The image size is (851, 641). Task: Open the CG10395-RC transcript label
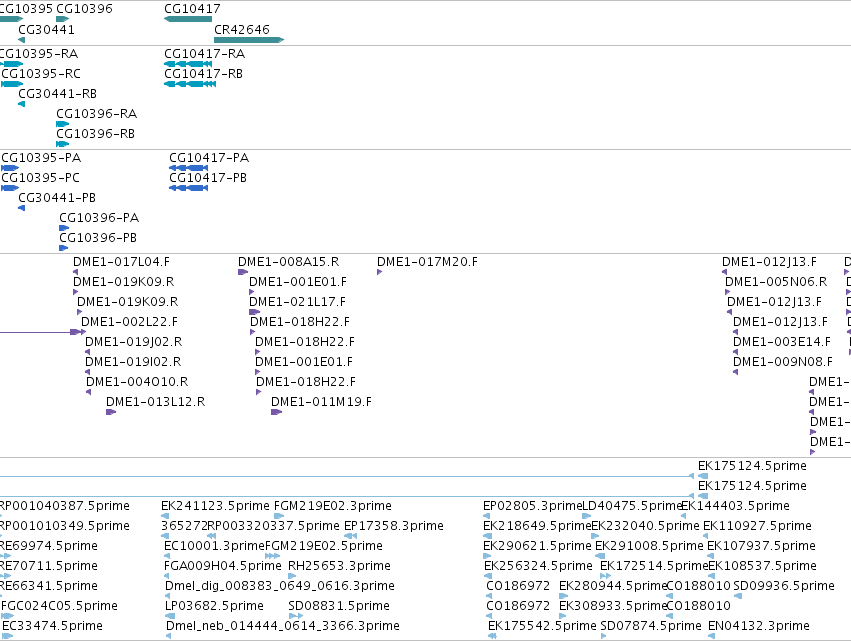tap(41, 73)
